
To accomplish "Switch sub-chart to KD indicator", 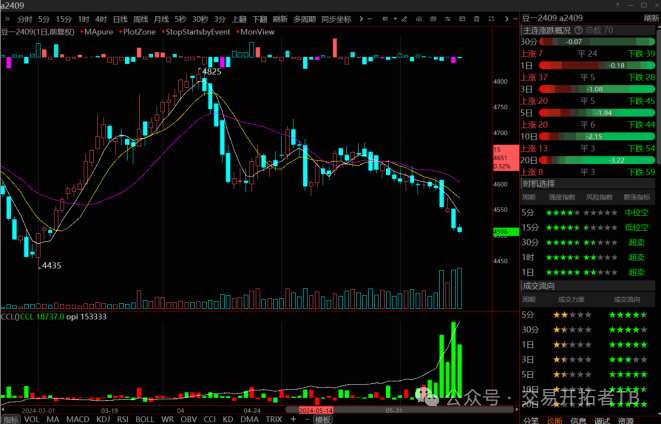I will [x=228, y=419].
